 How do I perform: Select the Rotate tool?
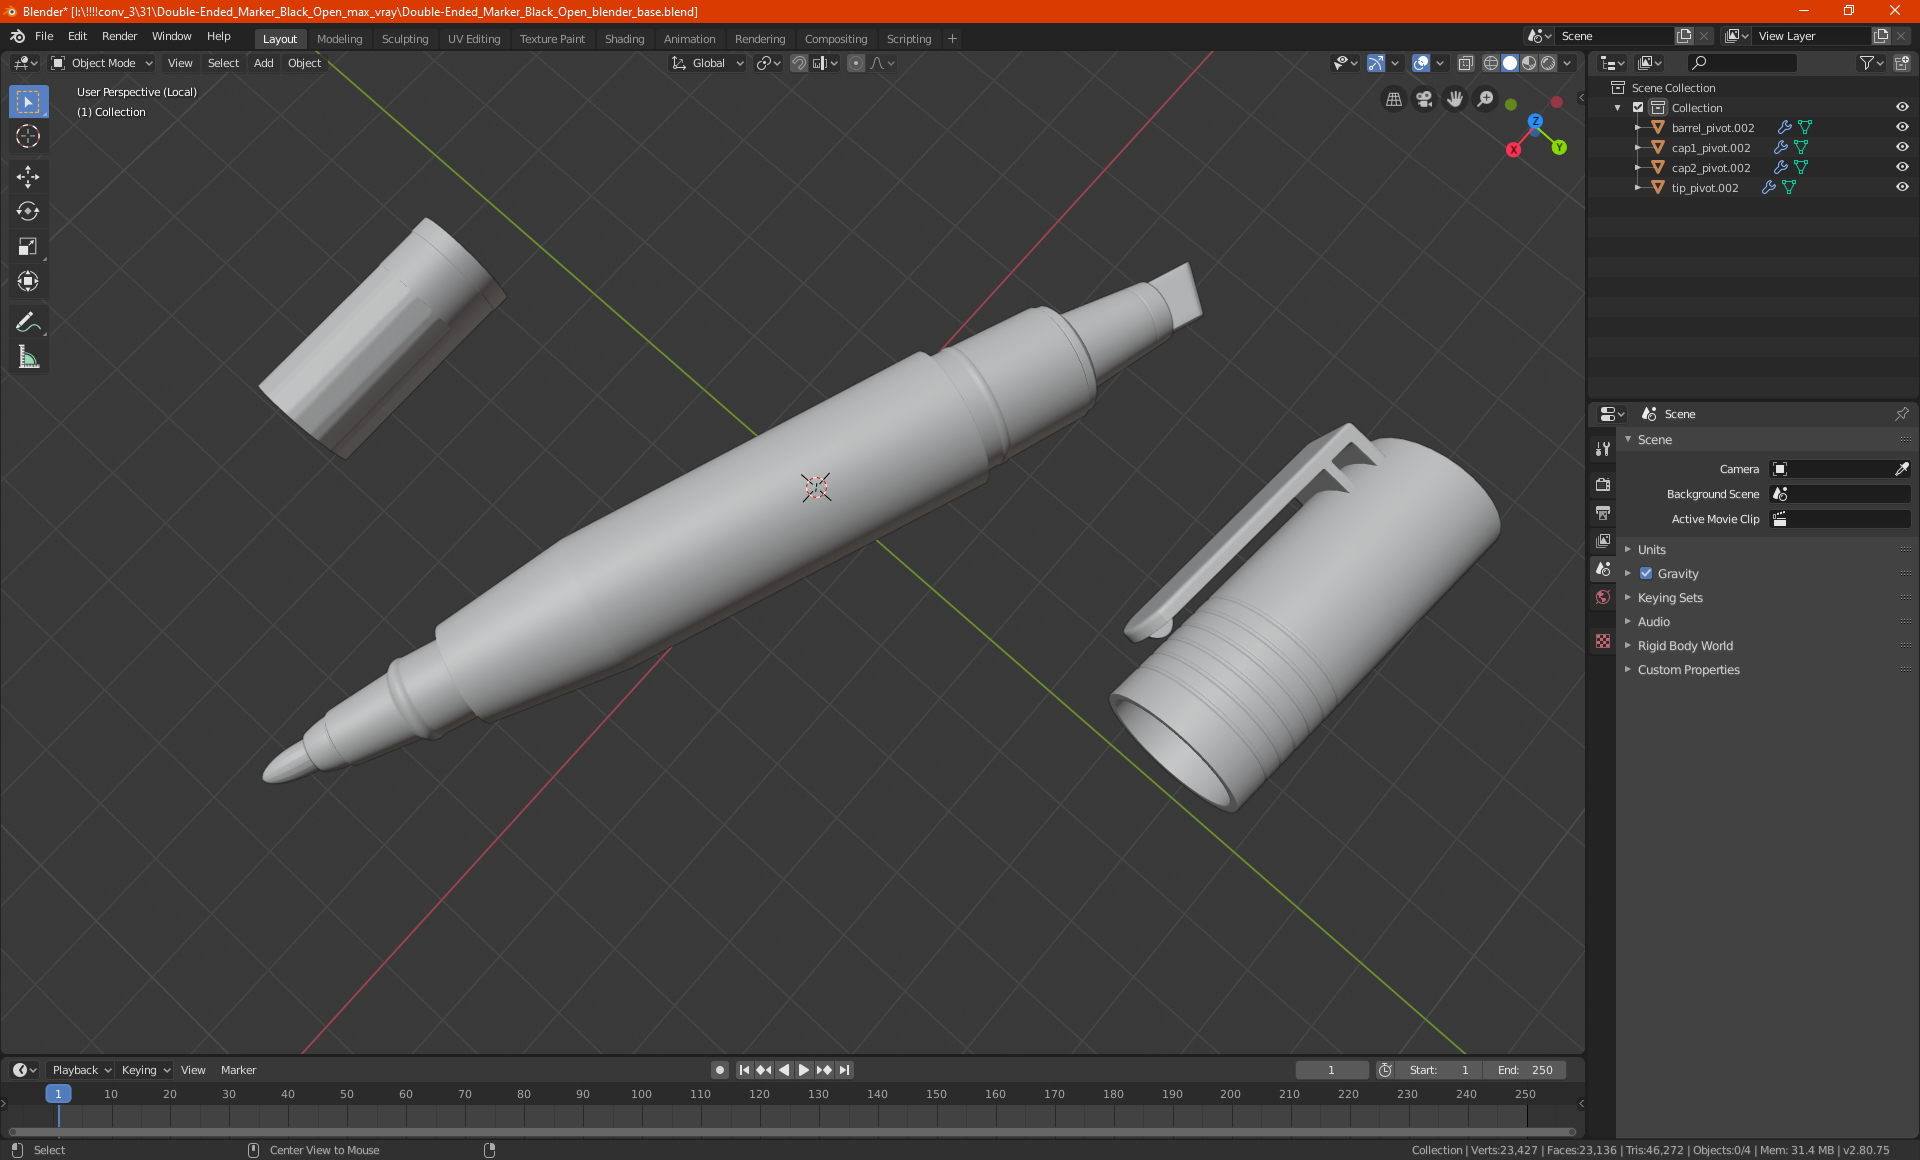coord(28,211)
